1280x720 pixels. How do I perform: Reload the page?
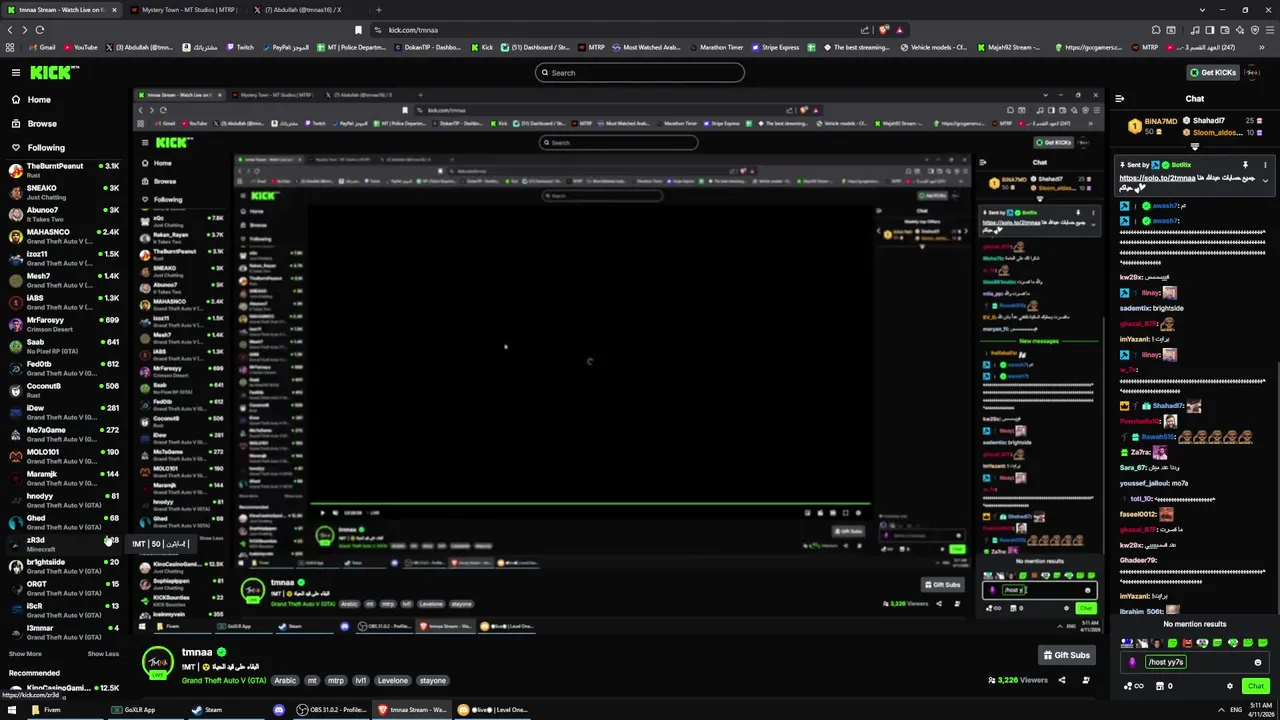click(x=40, y=30)
